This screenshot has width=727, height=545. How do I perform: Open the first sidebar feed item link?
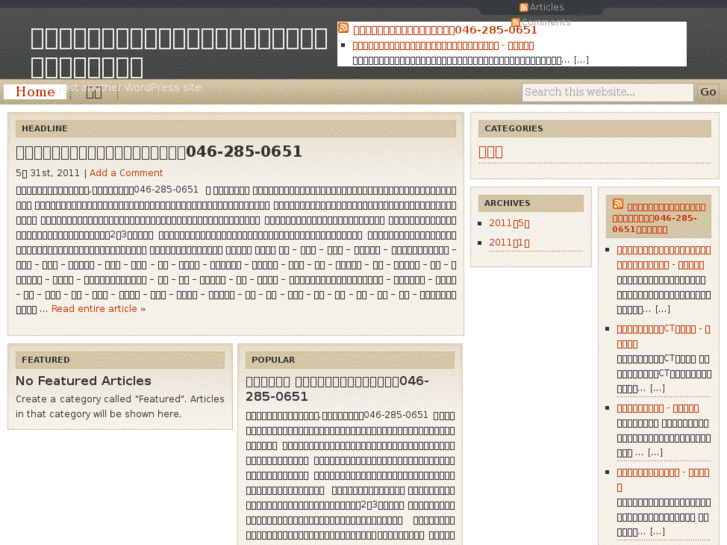click(663, 257)
